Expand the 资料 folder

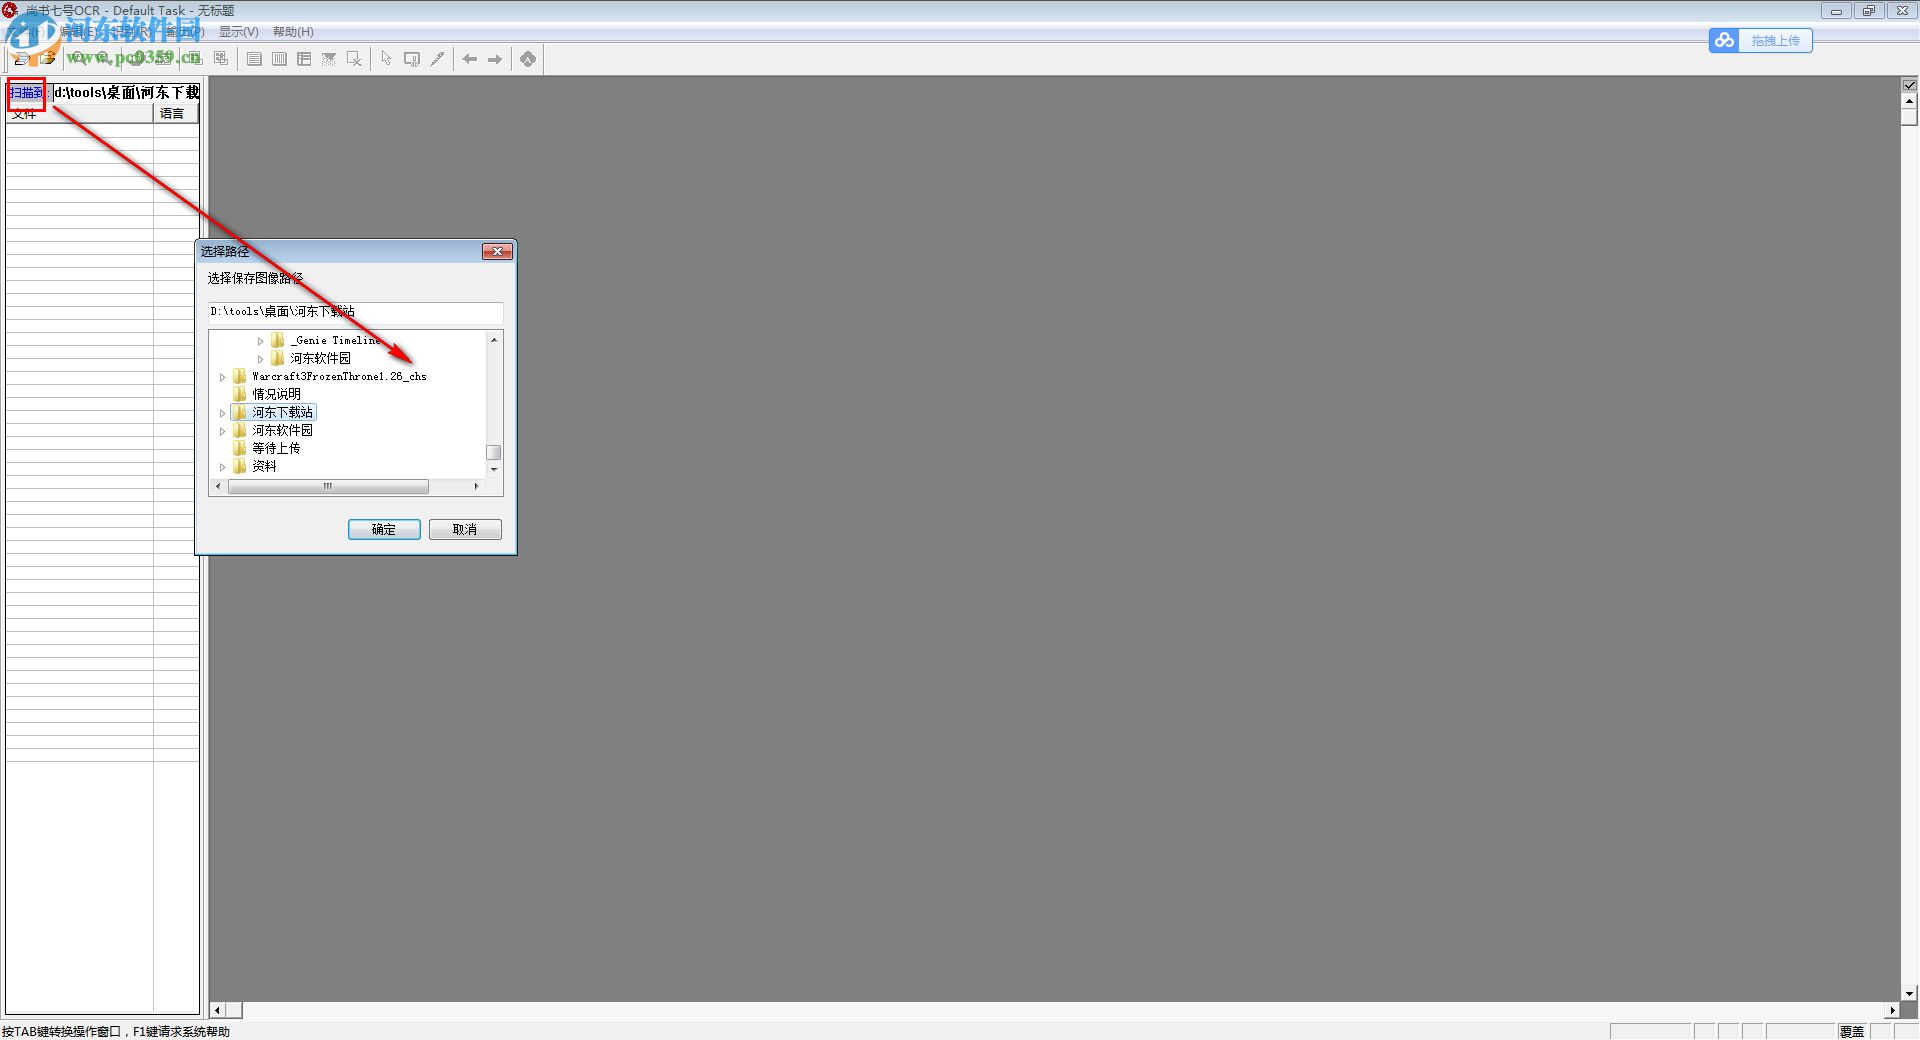(223, 467)
